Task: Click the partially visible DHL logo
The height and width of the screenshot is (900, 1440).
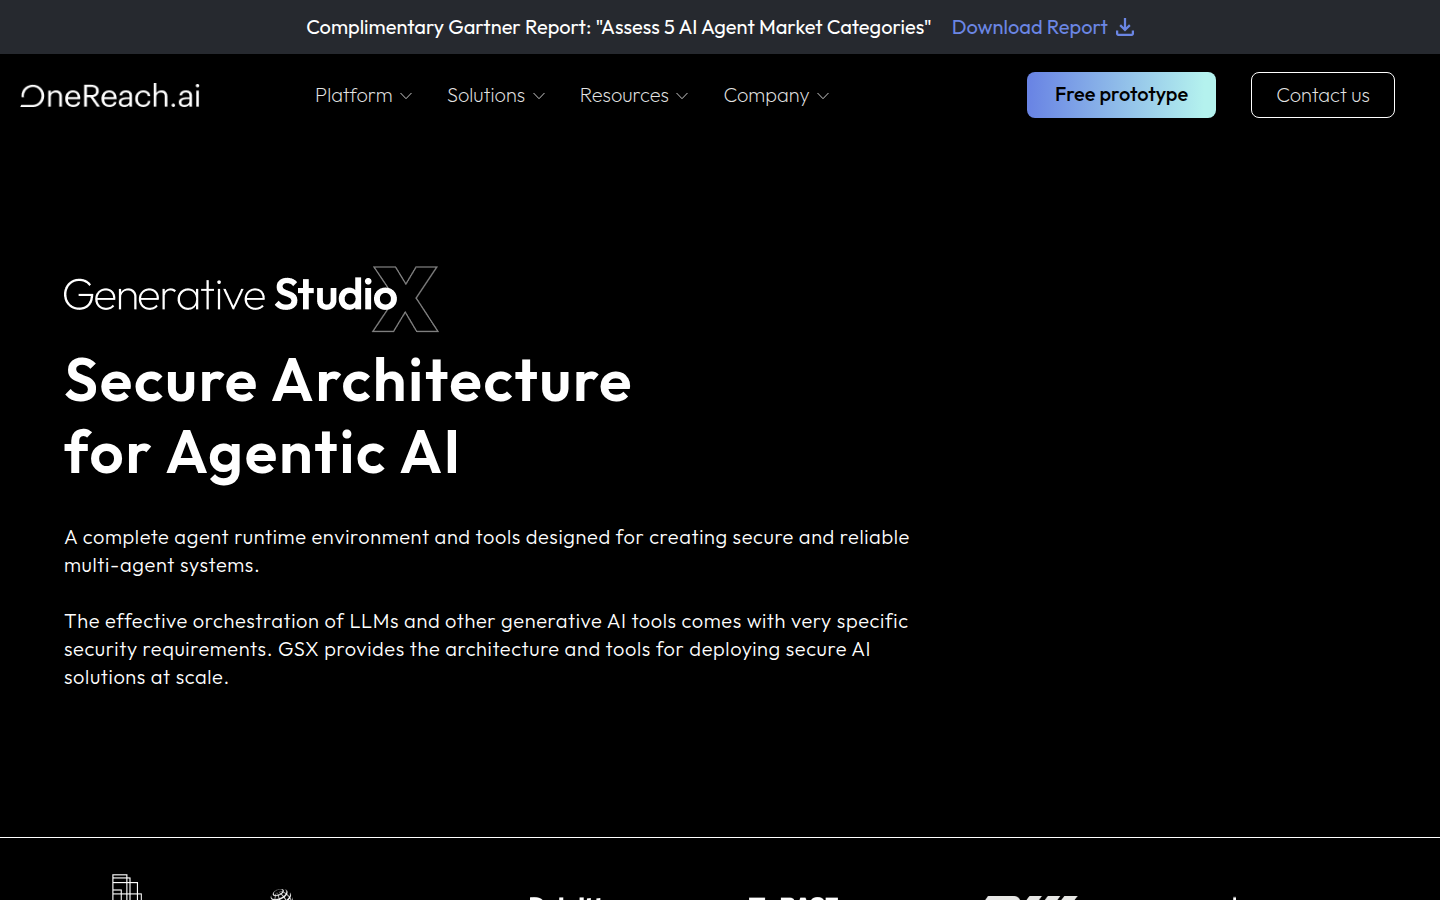Action: point(1030,896)
